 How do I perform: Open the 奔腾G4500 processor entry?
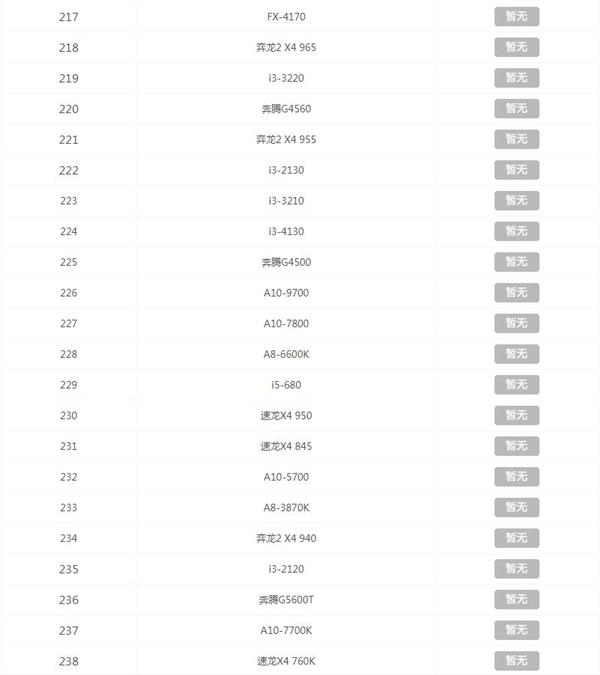tap(286, 262)
